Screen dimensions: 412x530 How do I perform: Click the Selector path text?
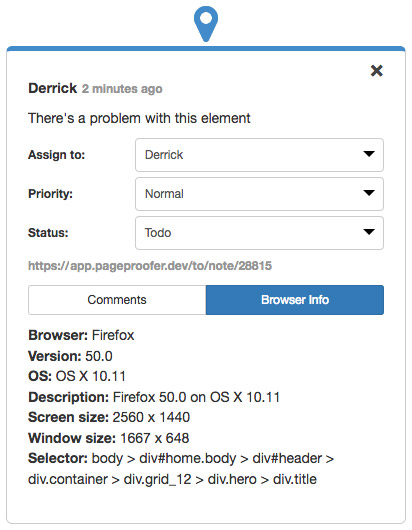(x=181, y=469)
